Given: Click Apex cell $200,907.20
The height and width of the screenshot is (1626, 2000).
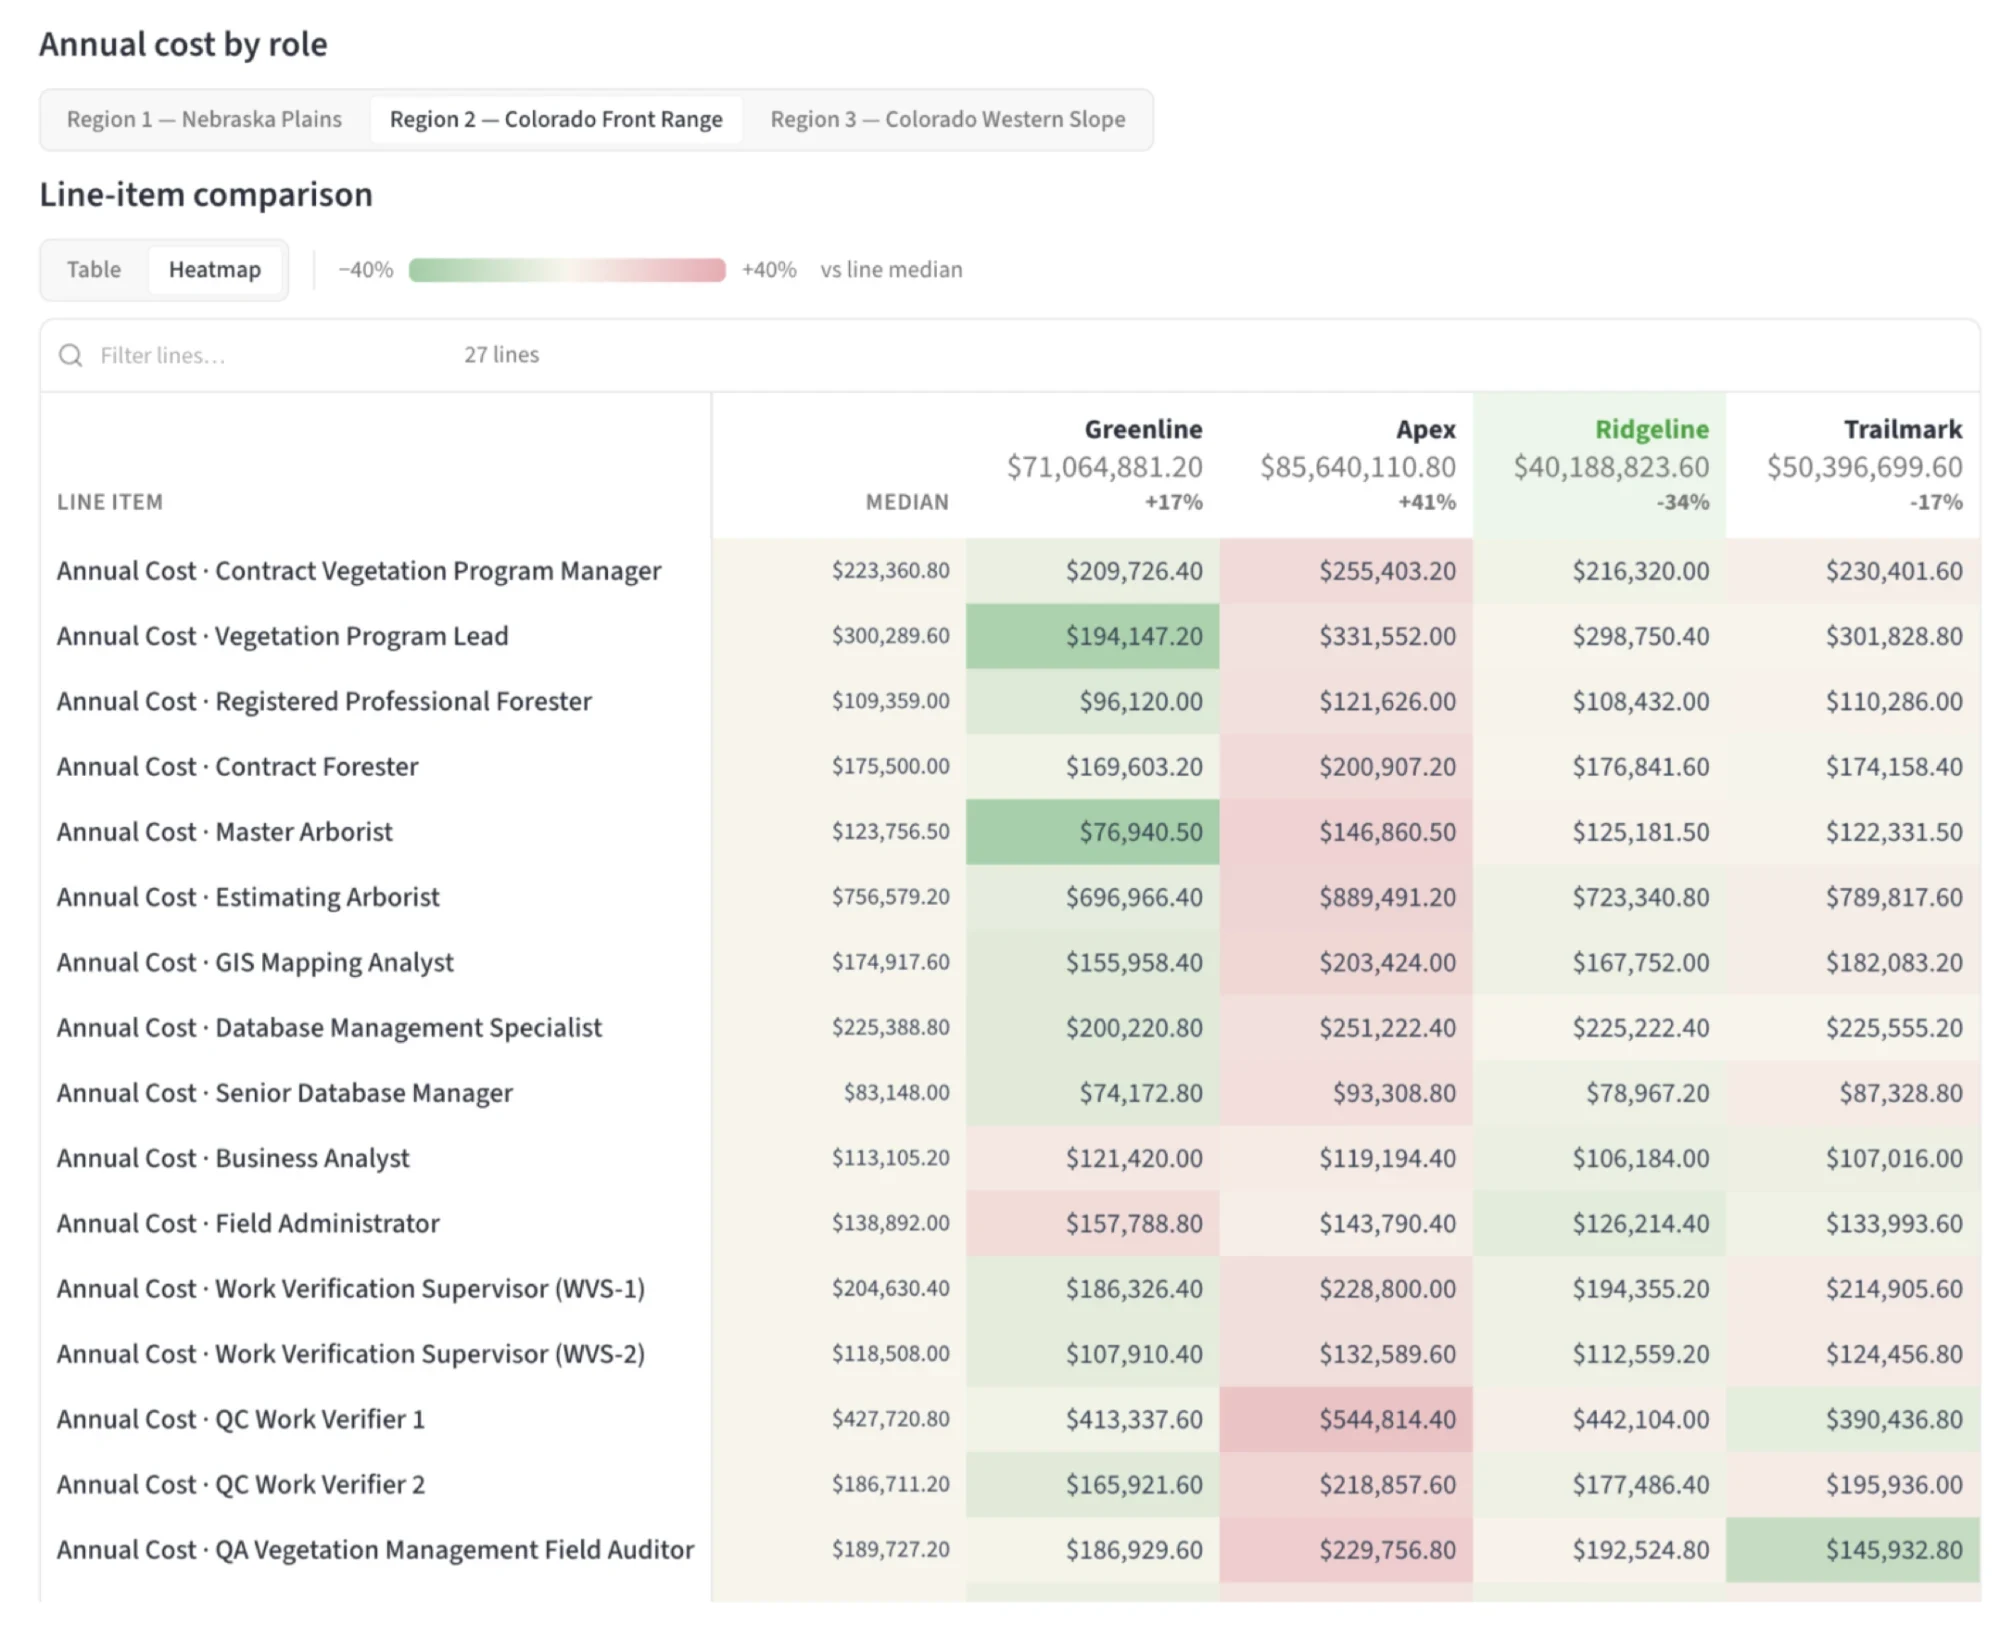Looking at the screenshot, I should [1346, 767].
